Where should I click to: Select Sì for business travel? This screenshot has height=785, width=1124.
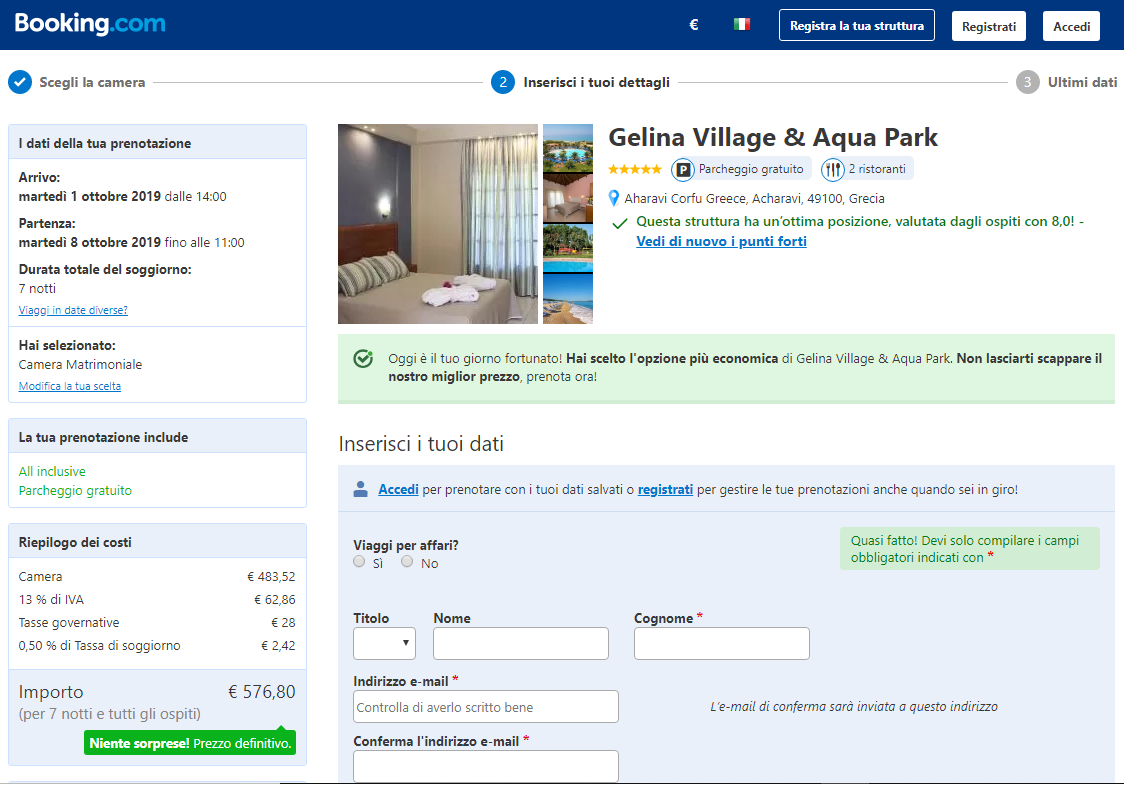click(359, 562)
